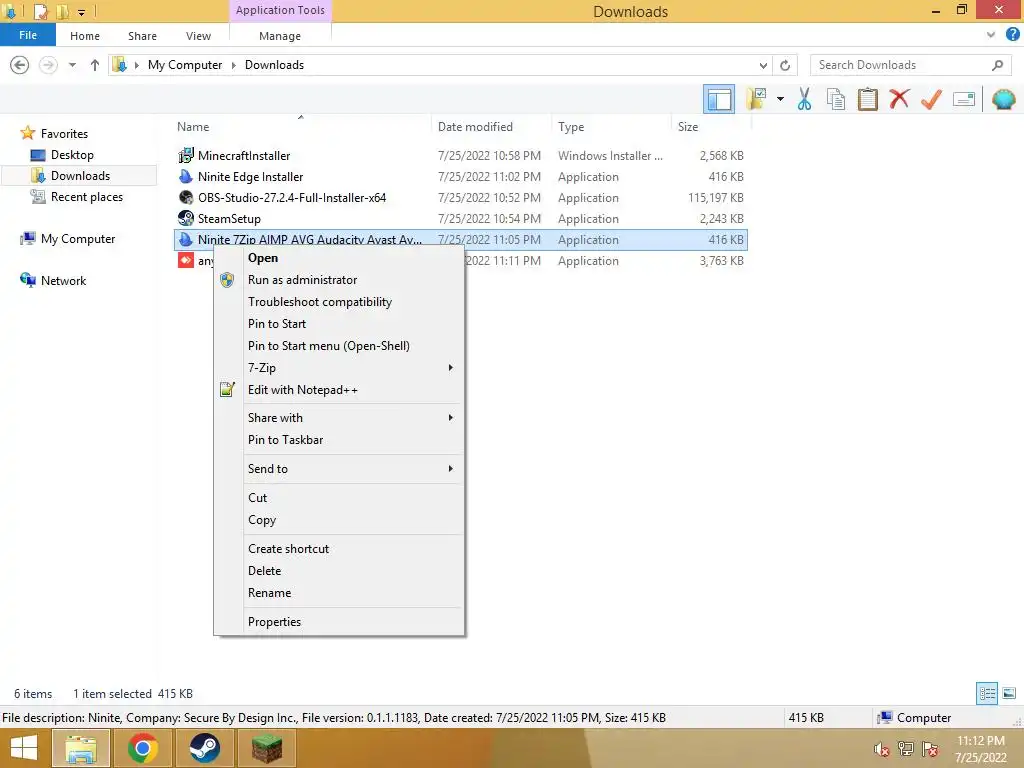Click Downloads in the address breadcrumb
This screenshot has height=768, width=1024.
[274, 65]
